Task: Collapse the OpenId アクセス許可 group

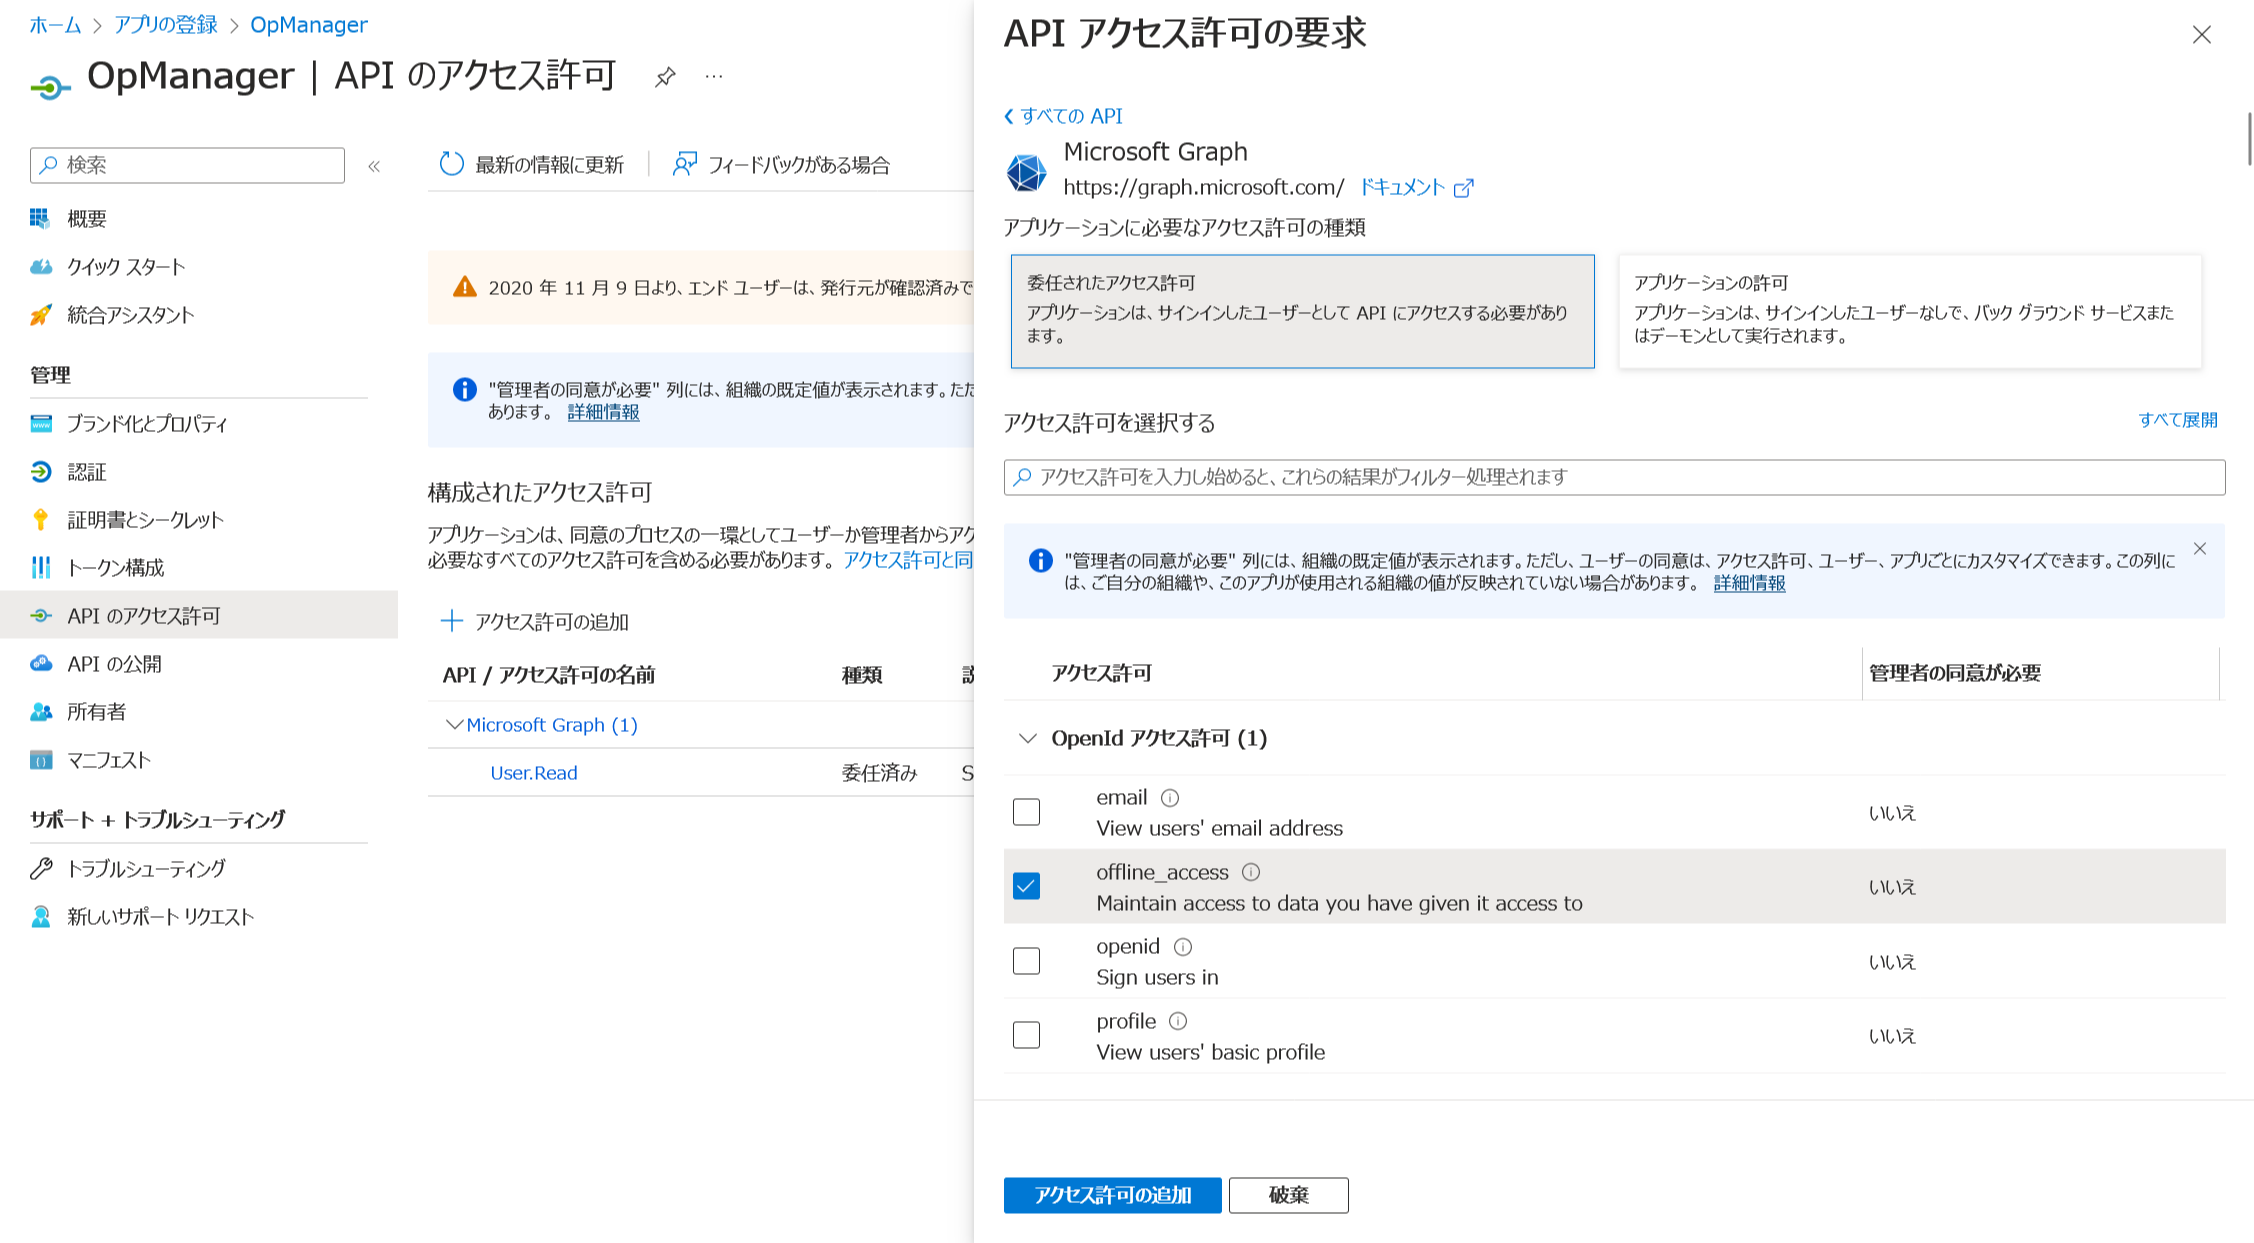Action: [x=1024, y=739]
